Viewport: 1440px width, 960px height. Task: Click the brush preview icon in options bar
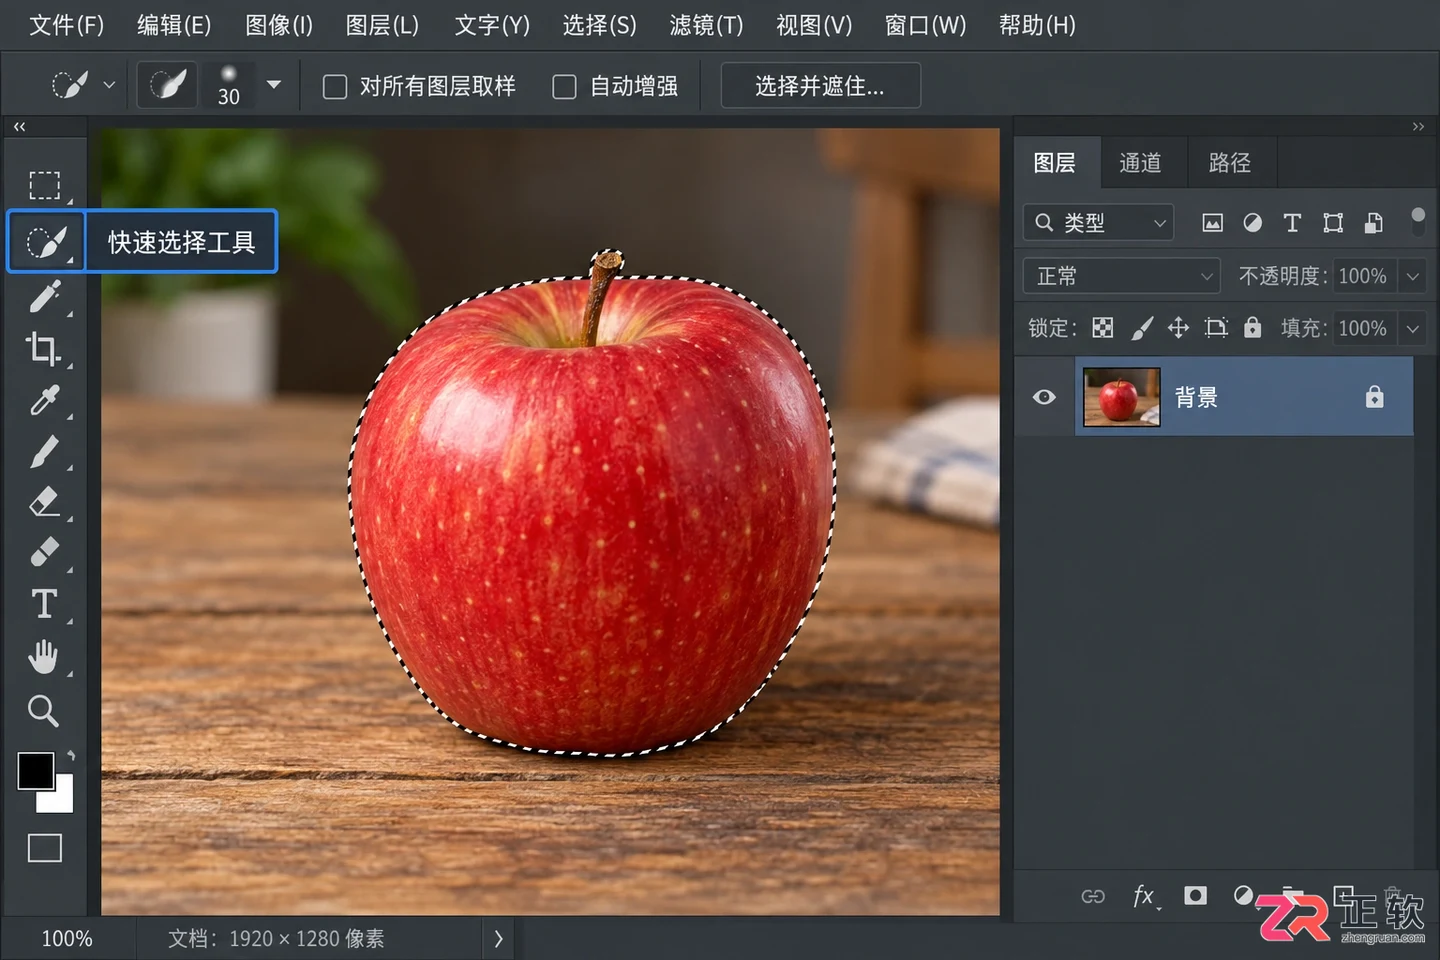click(x=167, y=85)
